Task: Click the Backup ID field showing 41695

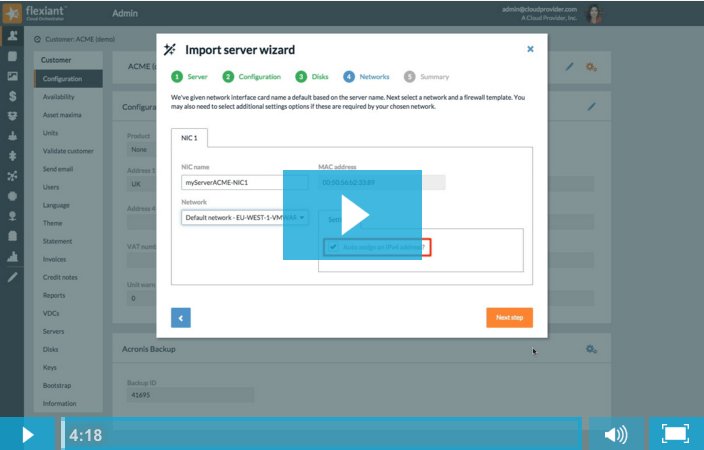Action: 190,395
